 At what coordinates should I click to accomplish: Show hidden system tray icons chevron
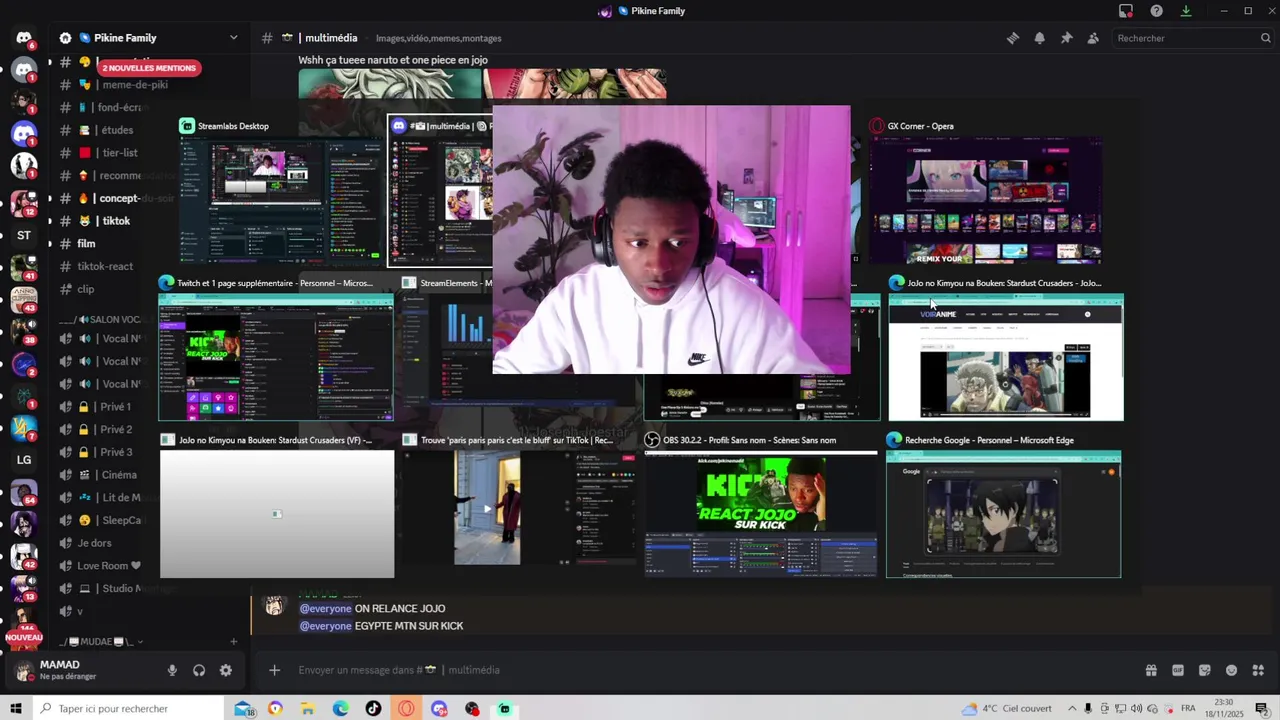click(1072, 708)
